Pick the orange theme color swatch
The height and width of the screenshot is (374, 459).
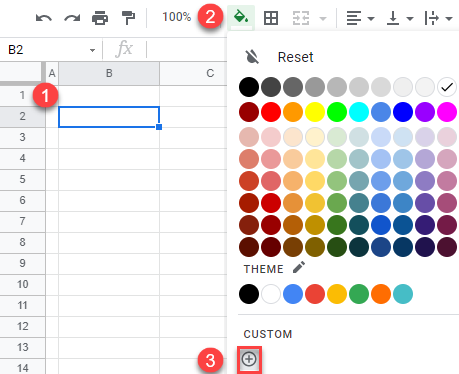coord(381,294)
